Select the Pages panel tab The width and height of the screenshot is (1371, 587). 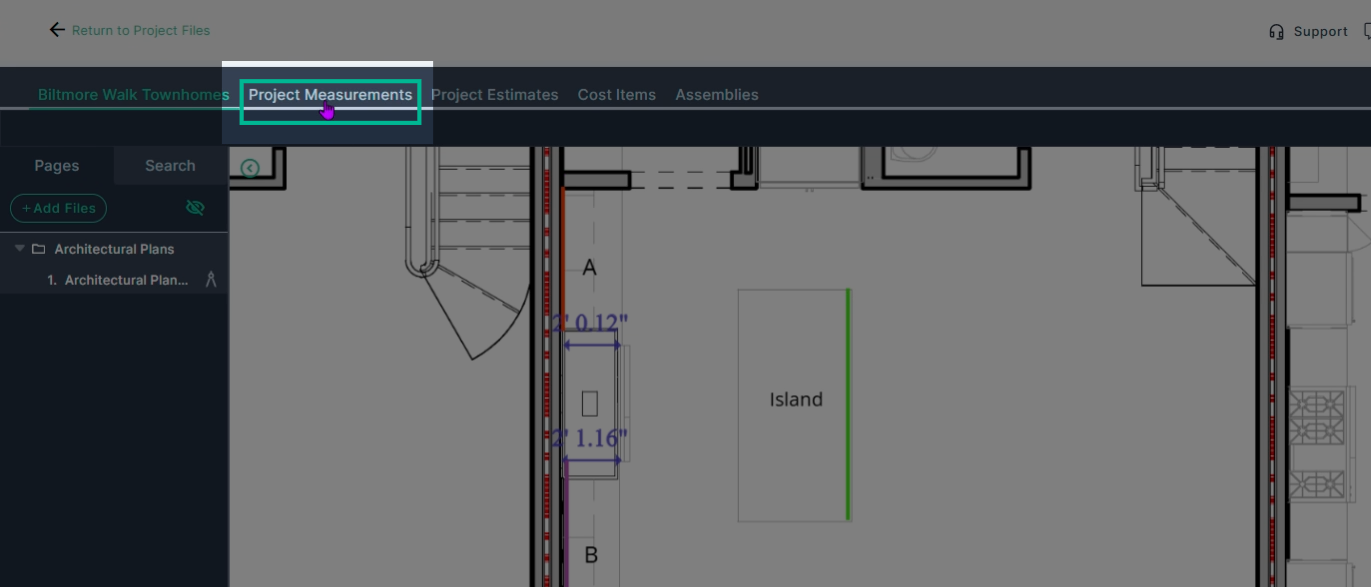click(x=57, y=166)
